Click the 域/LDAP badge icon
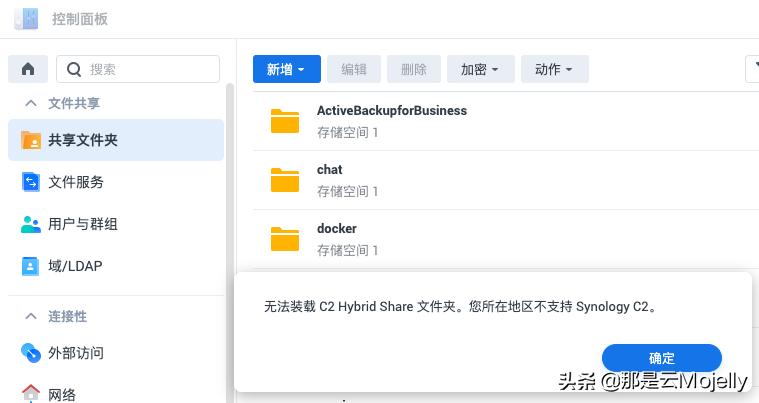Image resolution: width=759 pixels, height=403 pixels. coord(30,266)
